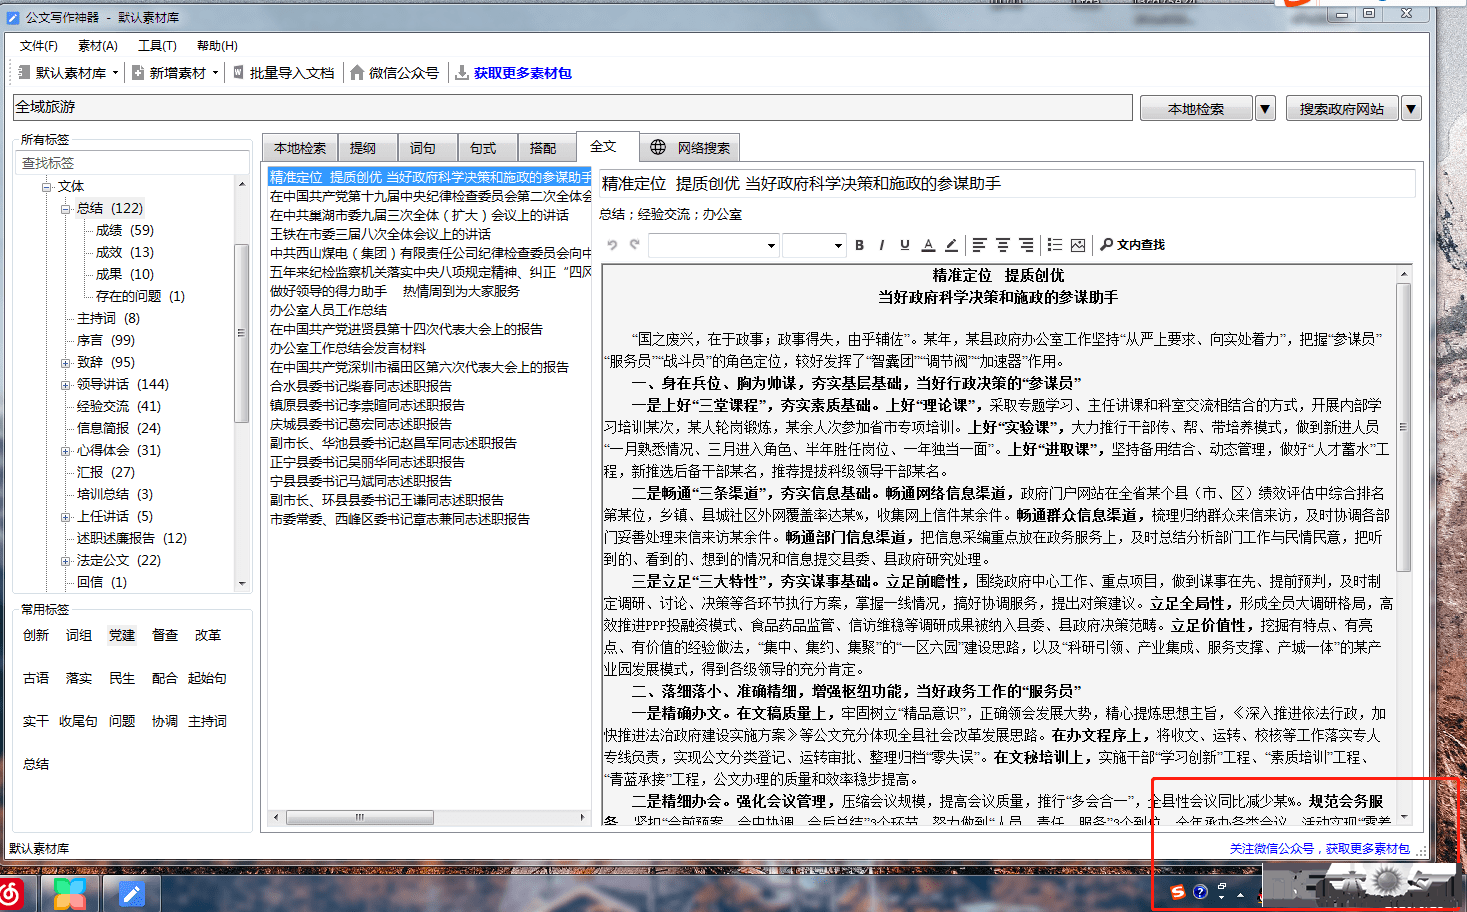Screen dimensions: 1467x912
Task: Open the font size dropdown
Action: pyautogui.click(x=838, y=246)
